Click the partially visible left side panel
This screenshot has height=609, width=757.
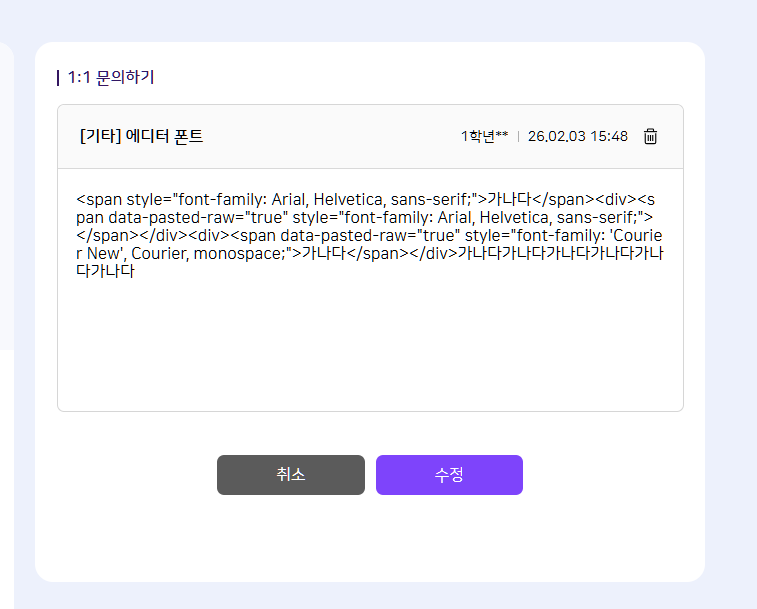coord(6,200)
